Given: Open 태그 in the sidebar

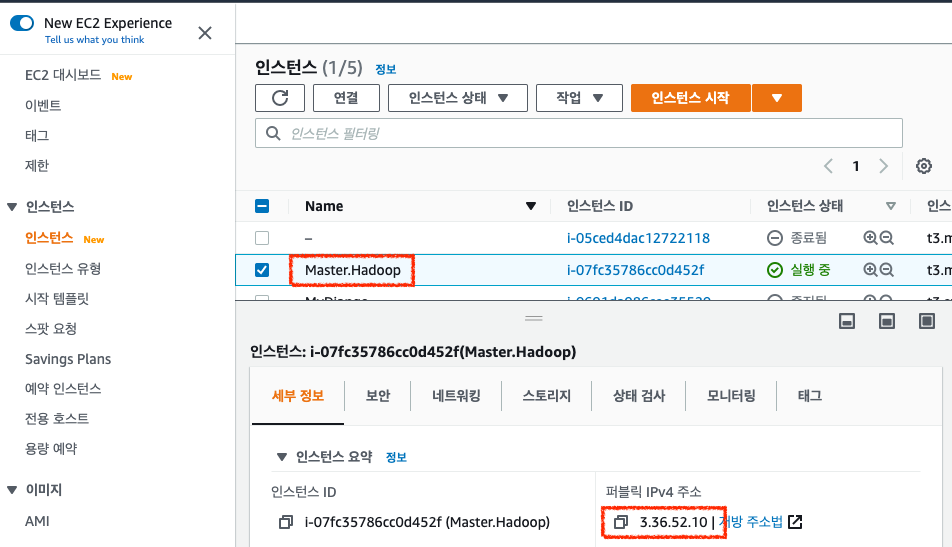Looking at the screenshot, I should 37,135.
